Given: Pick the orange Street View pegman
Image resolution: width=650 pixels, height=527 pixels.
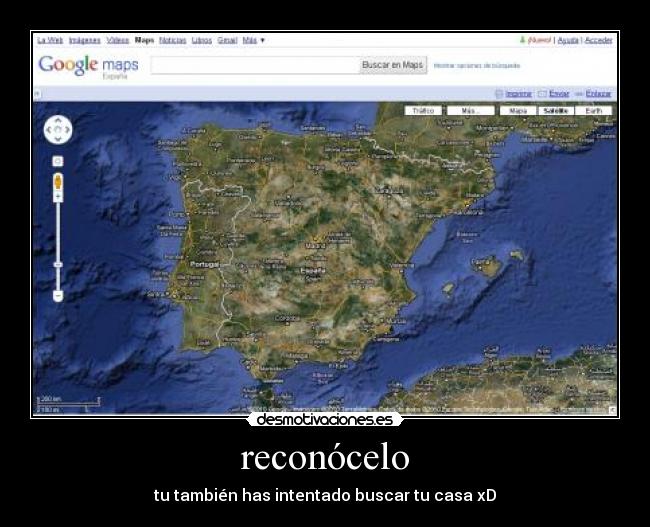Looking at the screenshot, I should pyautogui.click(x=58, y=182).
